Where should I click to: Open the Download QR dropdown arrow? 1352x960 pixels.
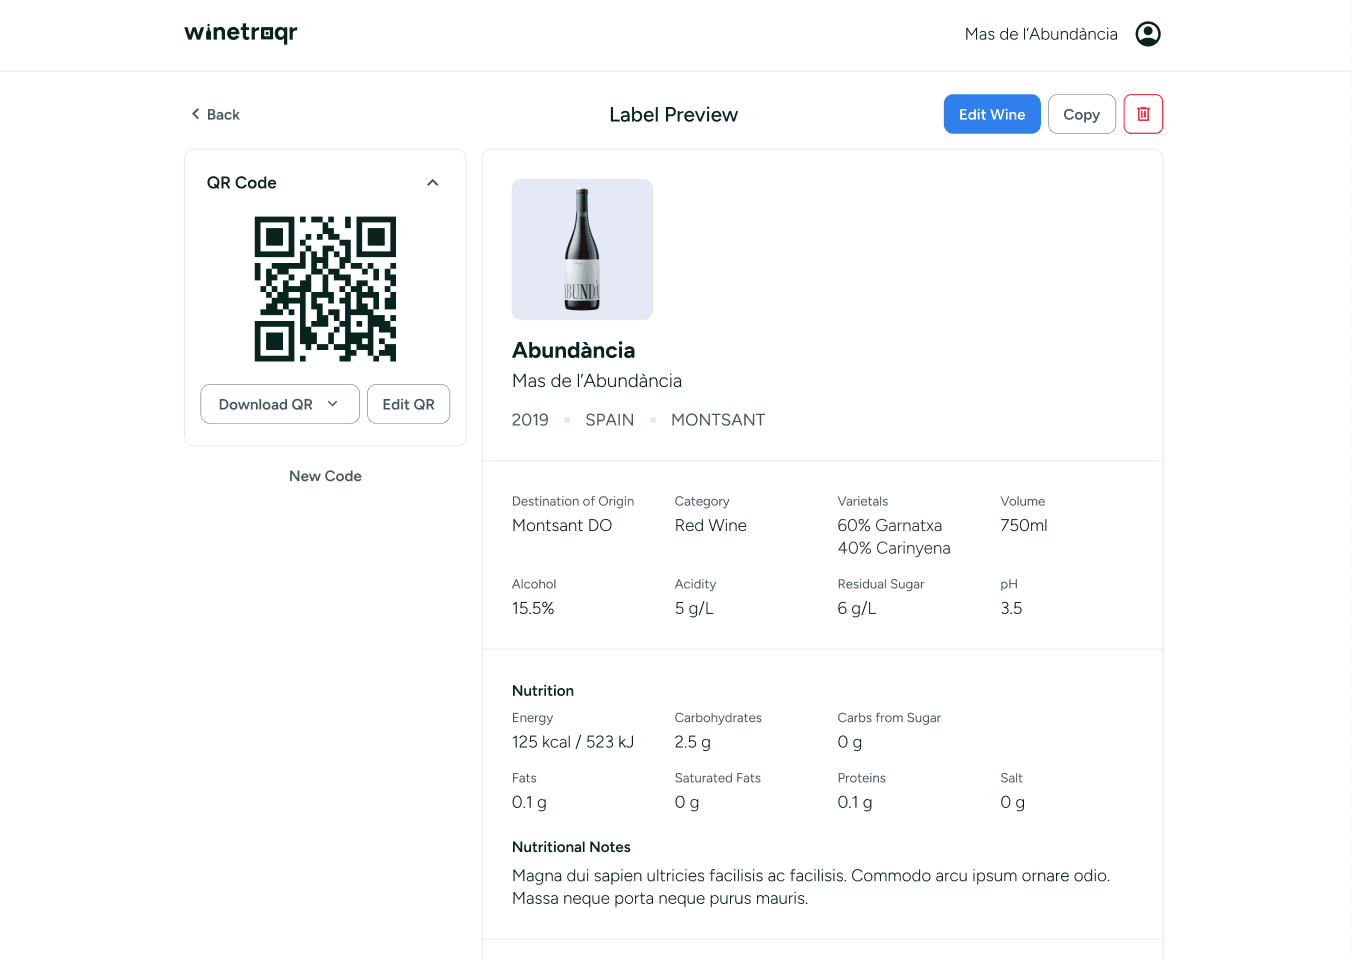coord(333,404)
